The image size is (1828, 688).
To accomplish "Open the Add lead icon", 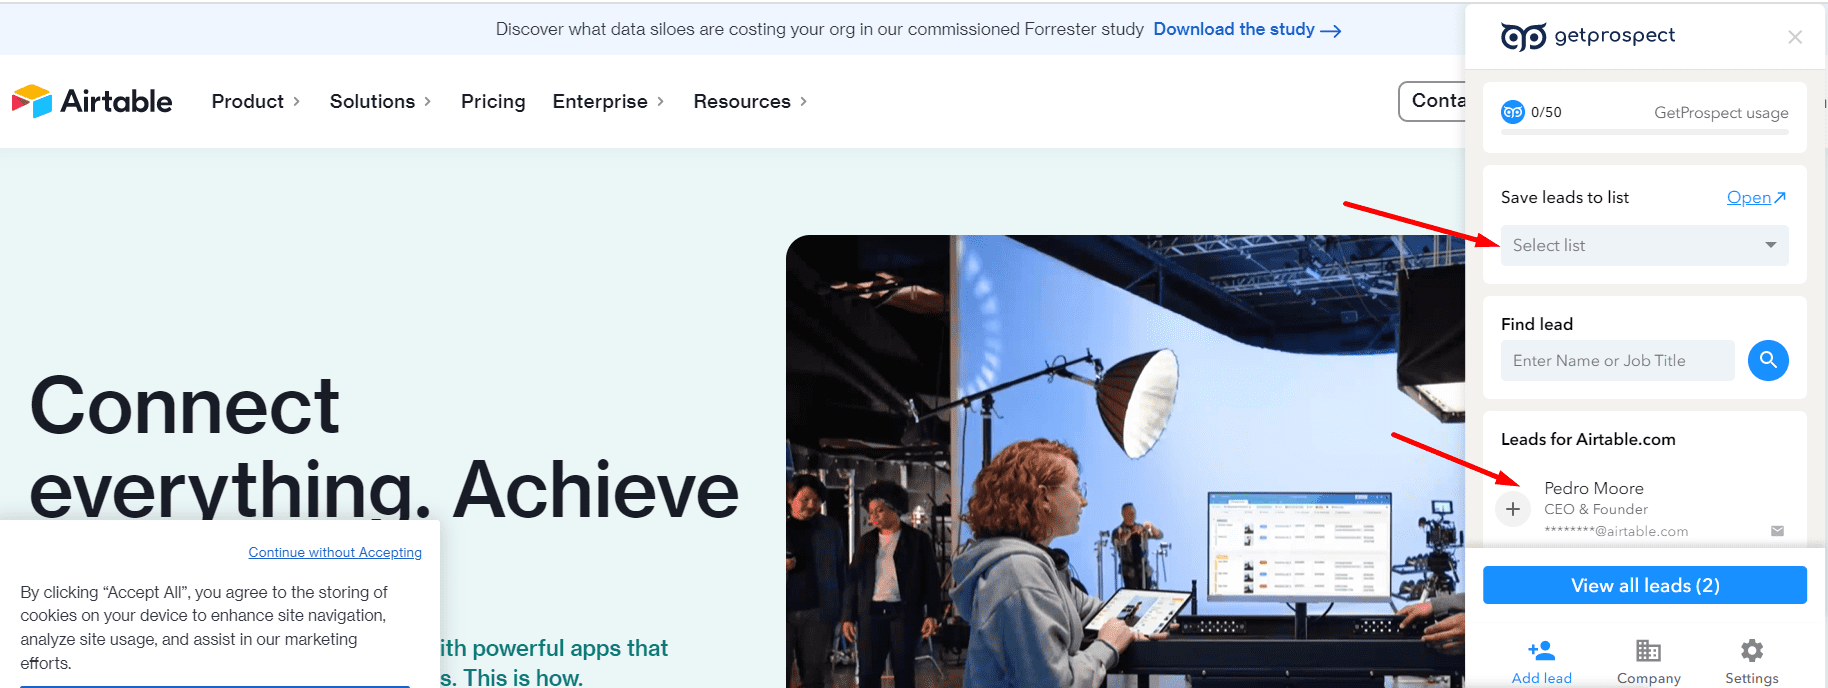I will tap(1542, 651).
